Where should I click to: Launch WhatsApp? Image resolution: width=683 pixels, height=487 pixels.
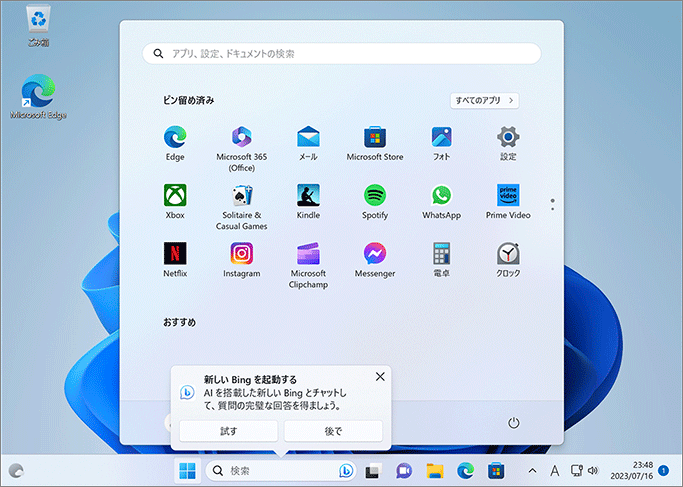point(442,202)
